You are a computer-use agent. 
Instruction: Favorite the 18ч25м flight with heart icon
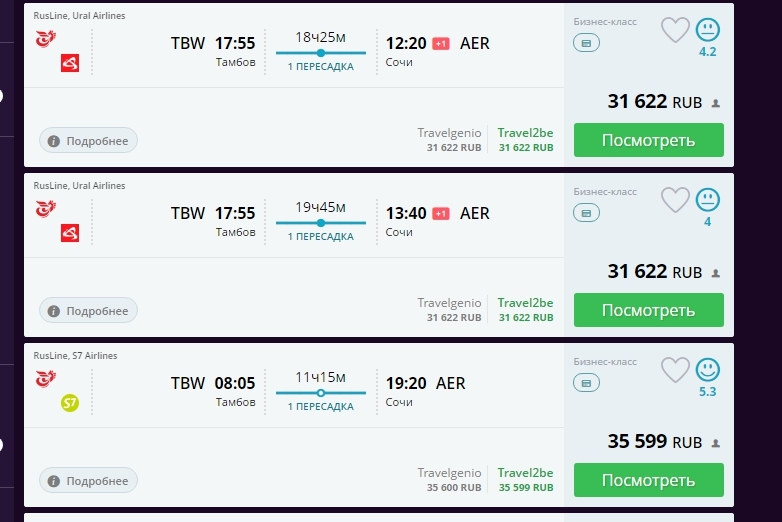tap(675, 30)
